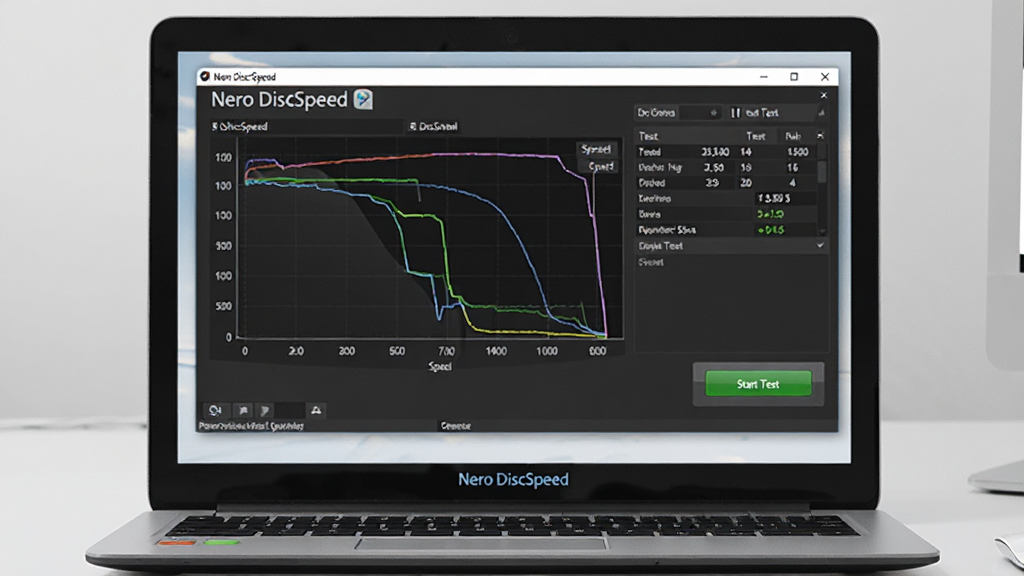Close the Nero DiscSpeed window
The height and width of the screenshot is (576, 1024).
coord(825,76)
